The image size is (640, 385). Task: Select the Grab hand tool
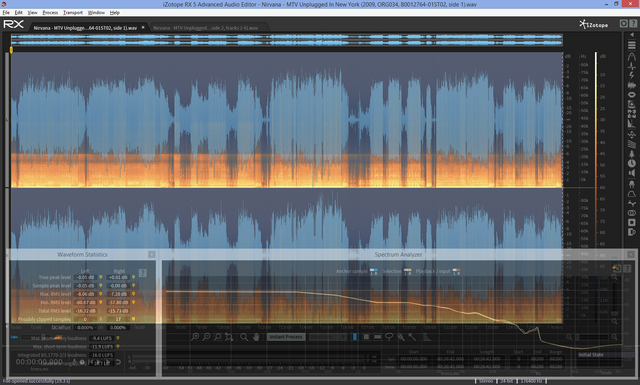pos(256,337)
